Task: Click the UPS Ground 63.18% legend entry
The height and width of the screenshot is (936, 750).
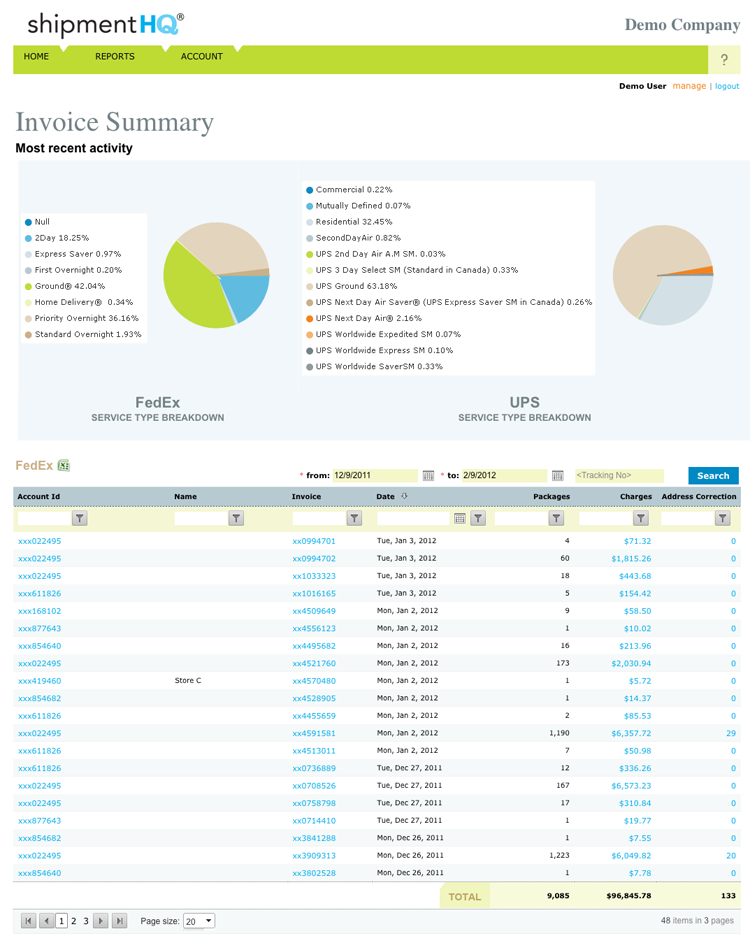Action: 352,287
